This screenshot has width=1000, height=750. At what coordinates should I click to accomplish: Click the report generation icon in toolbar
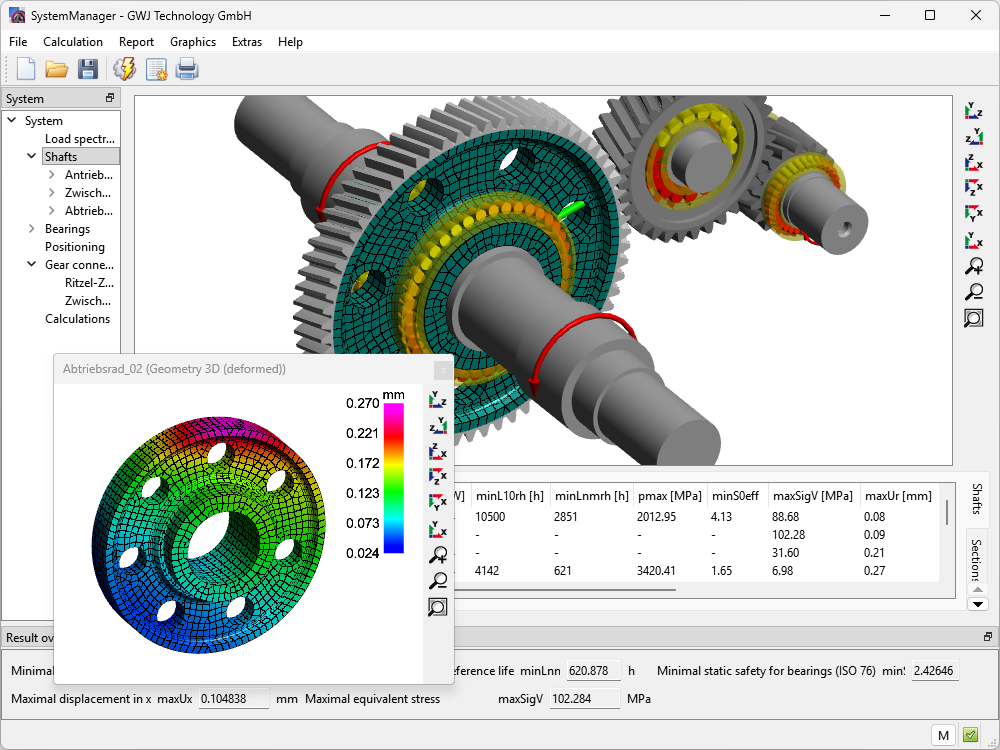[156, 69]
